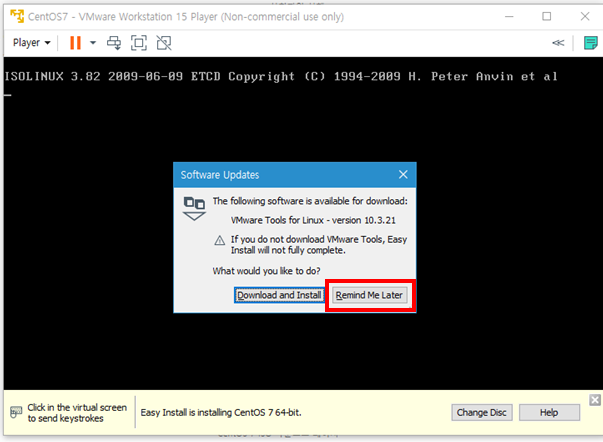Pause the virtual machine

pos(75,43)
